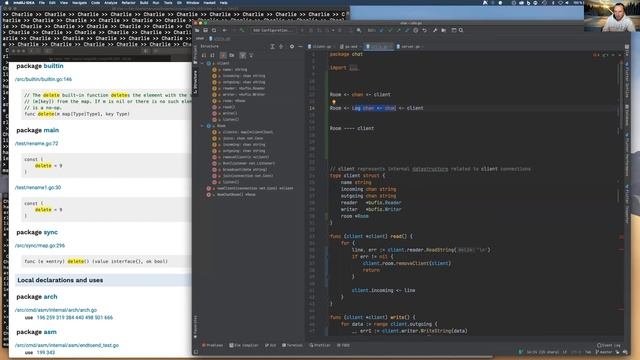Click the VCS update project arrow icon
This screenshot has width=640, height=360.
coord(381,30)
